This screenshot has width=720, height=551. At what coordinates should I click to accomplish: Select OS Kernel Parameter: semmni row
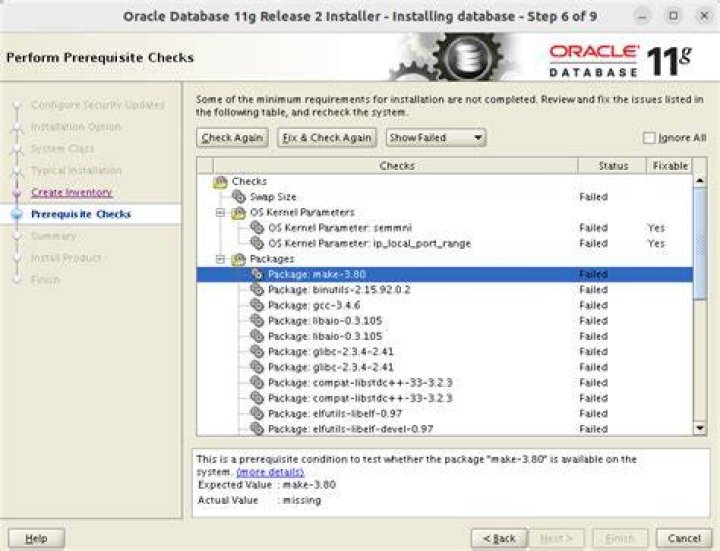[x=444, y=228]
